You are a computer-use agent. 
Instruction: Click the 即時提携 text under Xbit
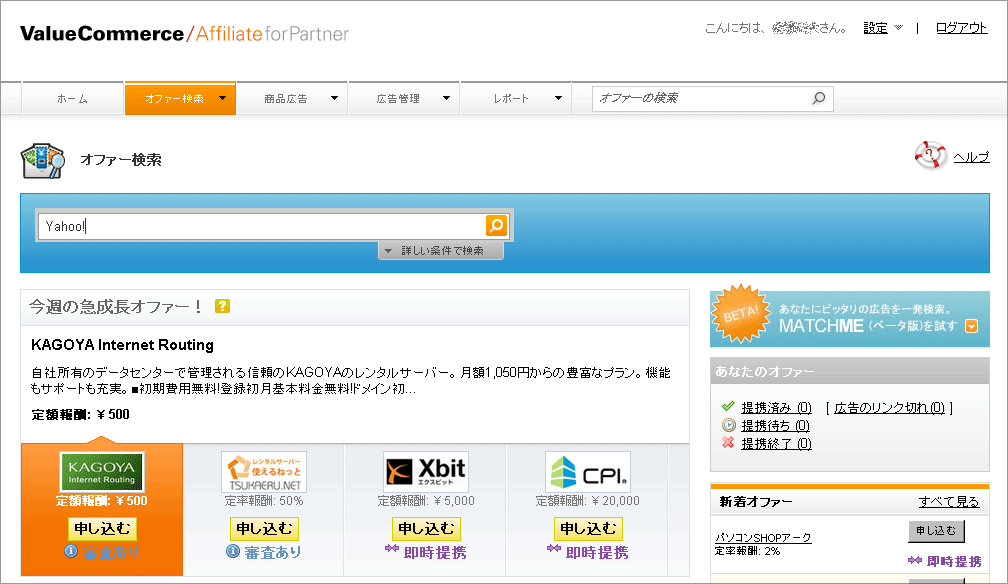[x=435, y=552]
